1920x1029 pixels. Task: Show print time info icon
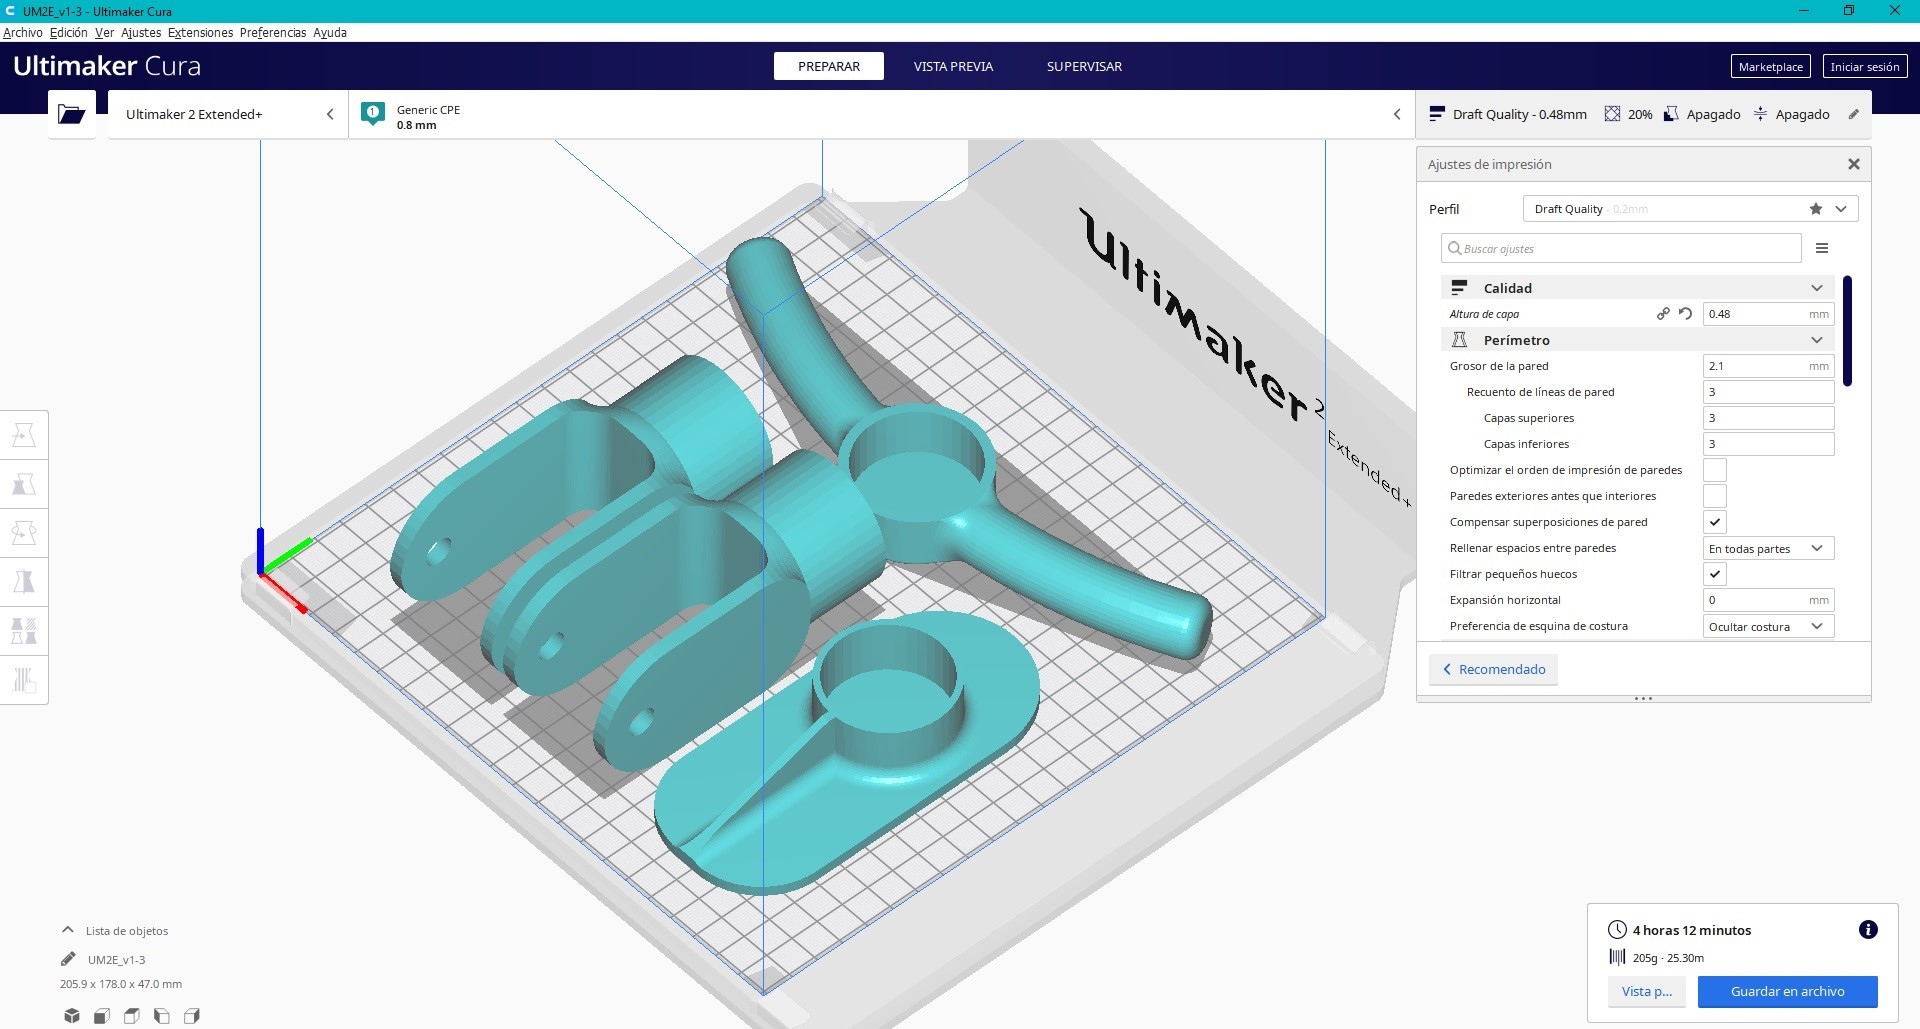tap(1868, 930)
